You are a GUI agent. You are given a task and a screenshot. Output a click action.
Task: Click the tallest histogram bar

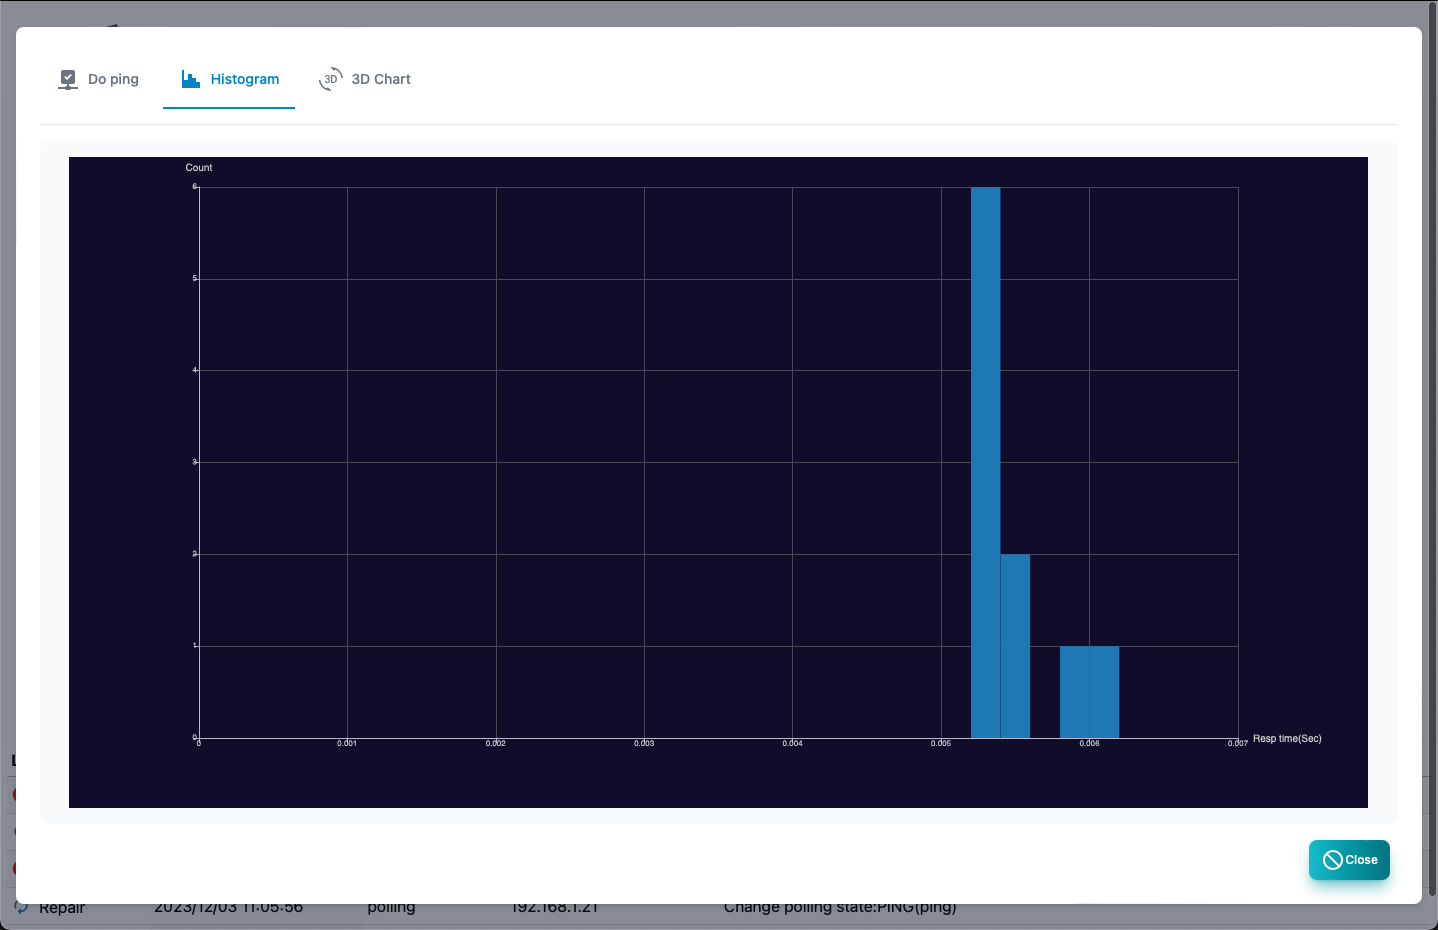[985, 462]
